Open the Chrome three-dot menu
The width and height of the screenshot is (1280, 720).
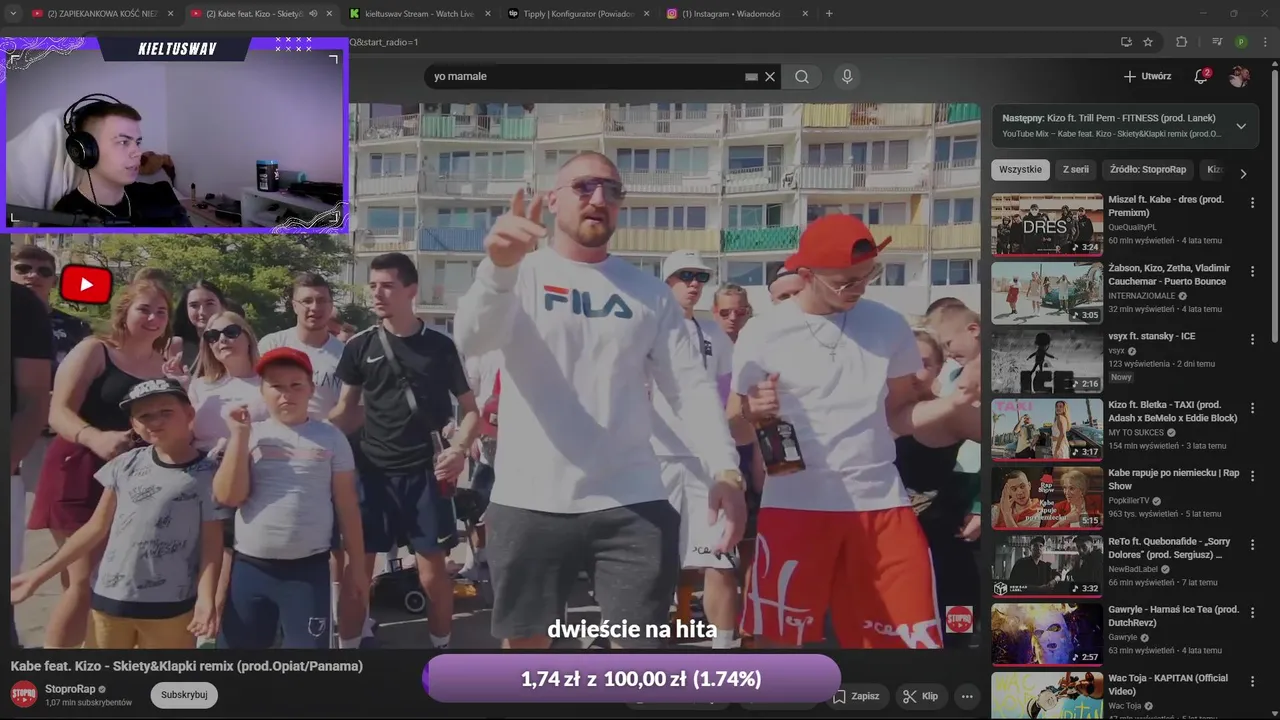click(1266, 42)
